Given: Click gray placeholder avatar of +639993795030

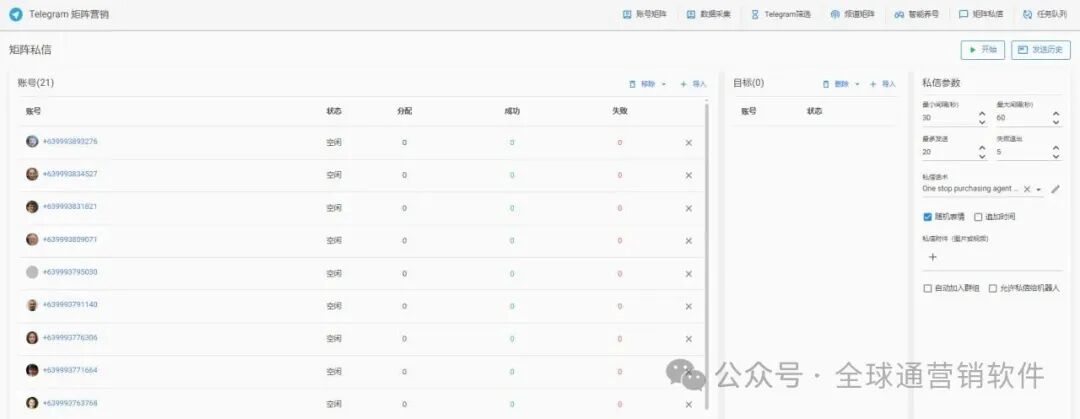Looking at the screenshot, I should [x=32, y=272].
